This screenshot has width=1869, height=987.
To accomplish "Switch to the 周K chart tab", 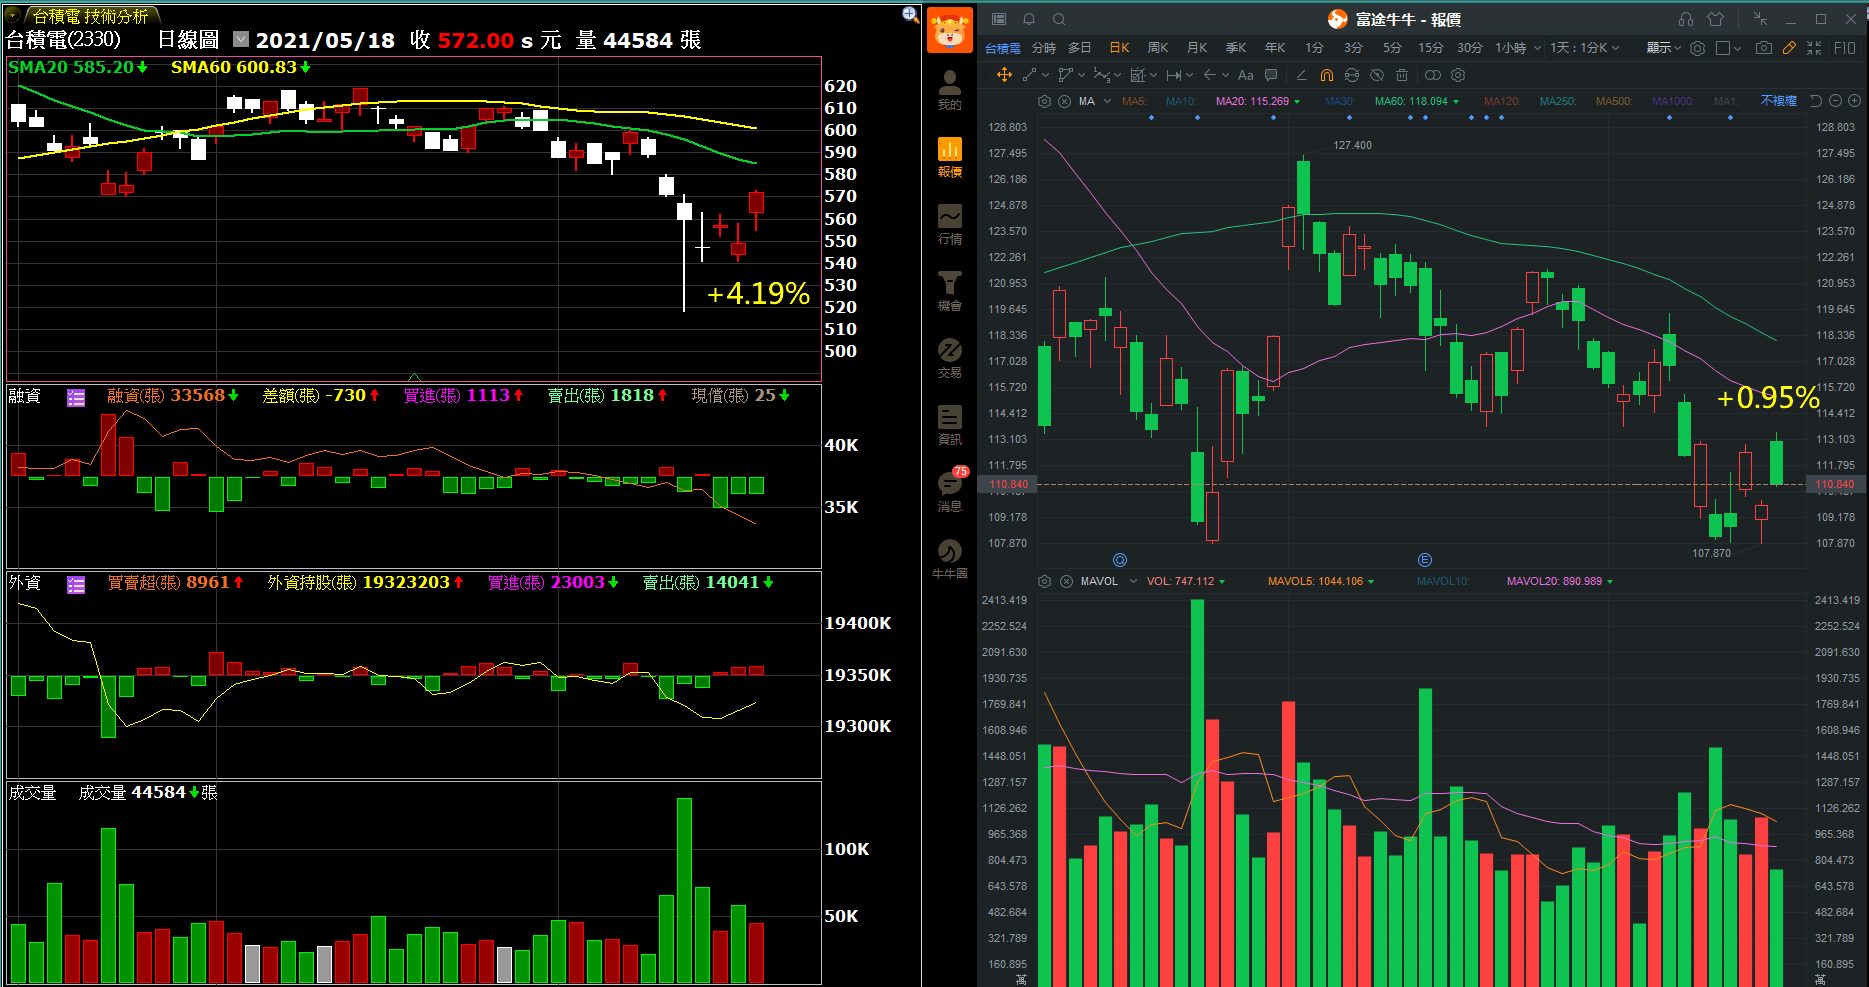I will point(1158,48).
